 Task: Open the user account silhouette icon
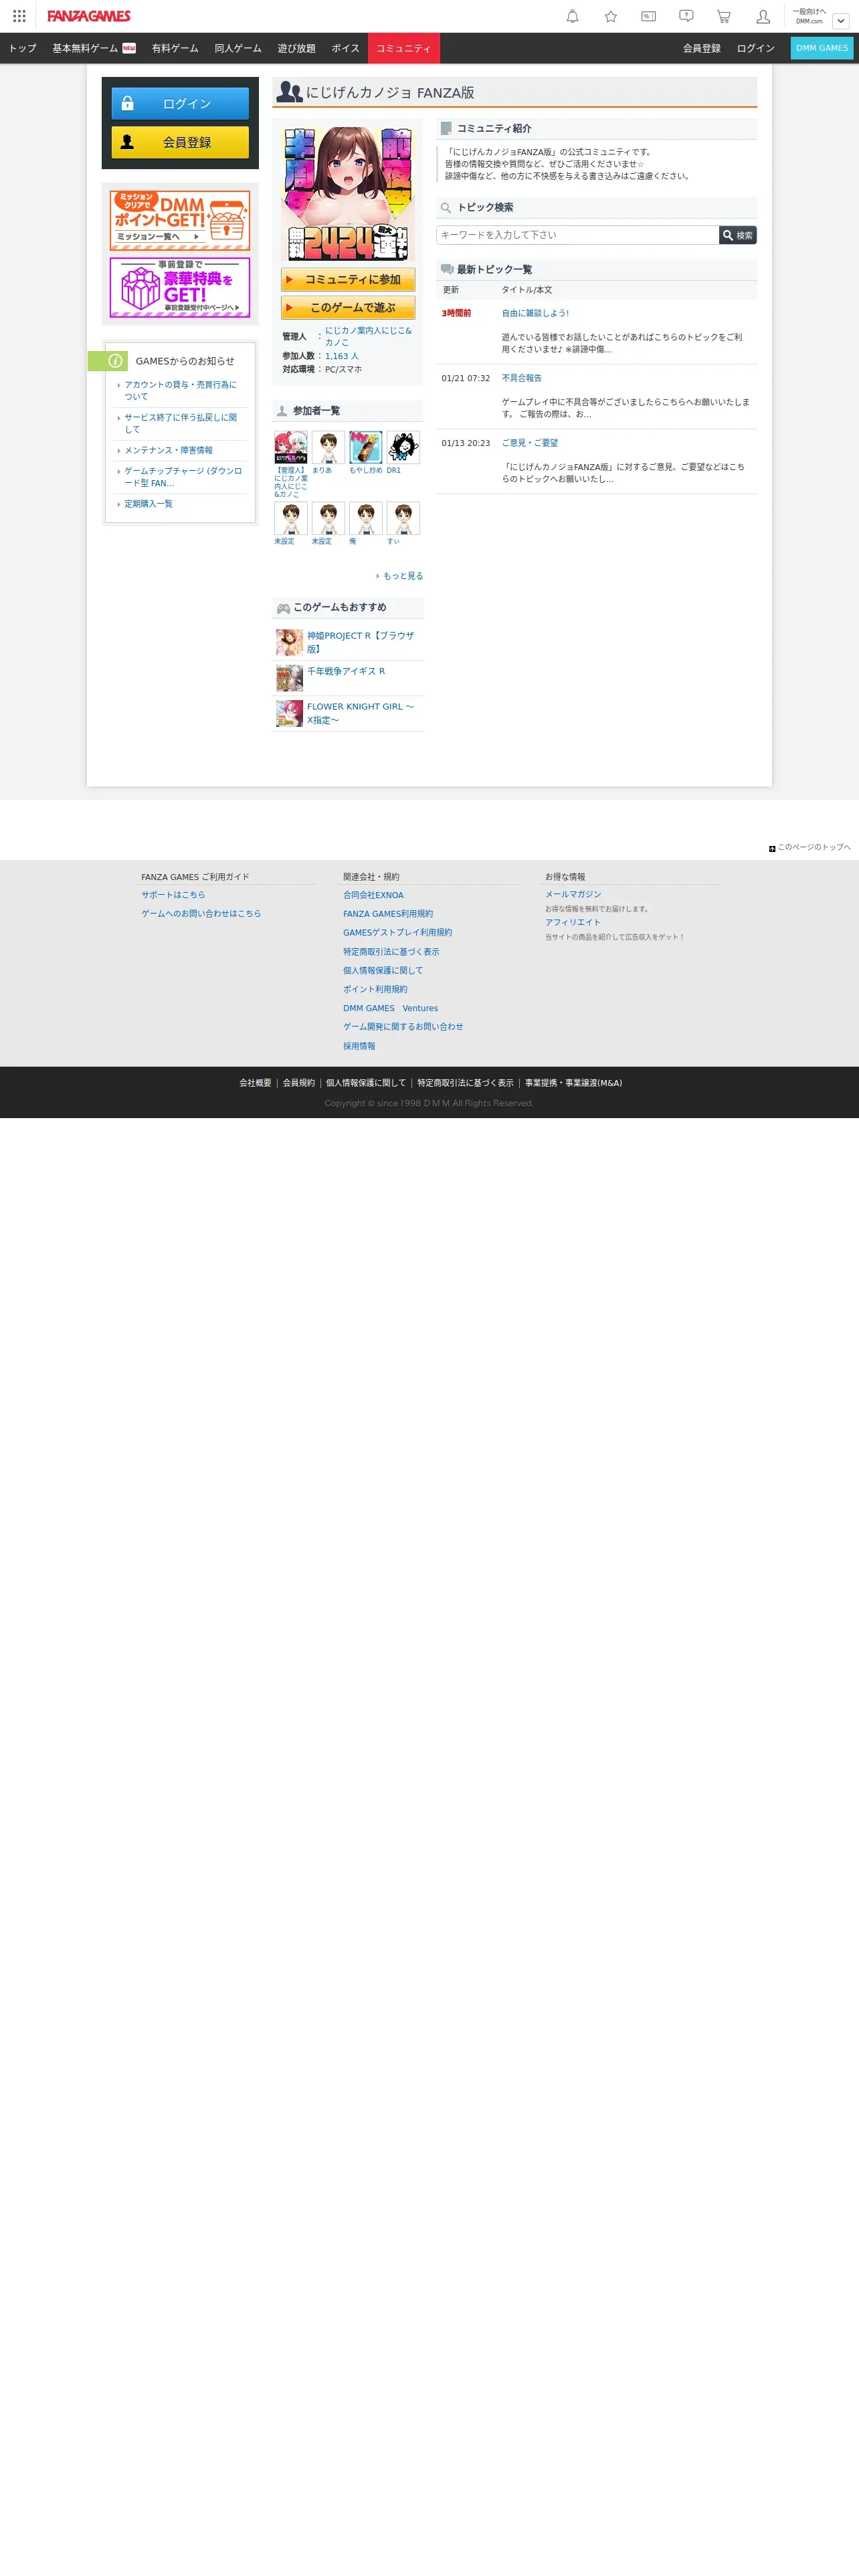coord(763,16)
